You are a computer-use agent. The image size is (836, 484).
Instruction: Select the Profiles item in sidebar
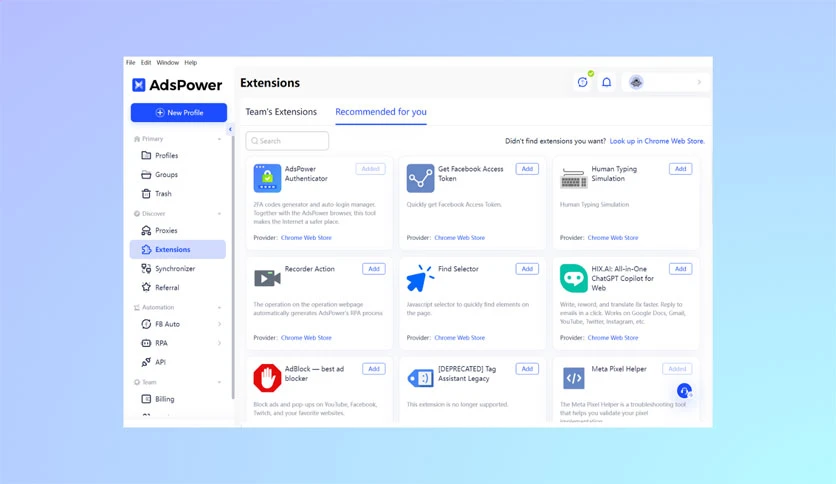click(178, 155)
